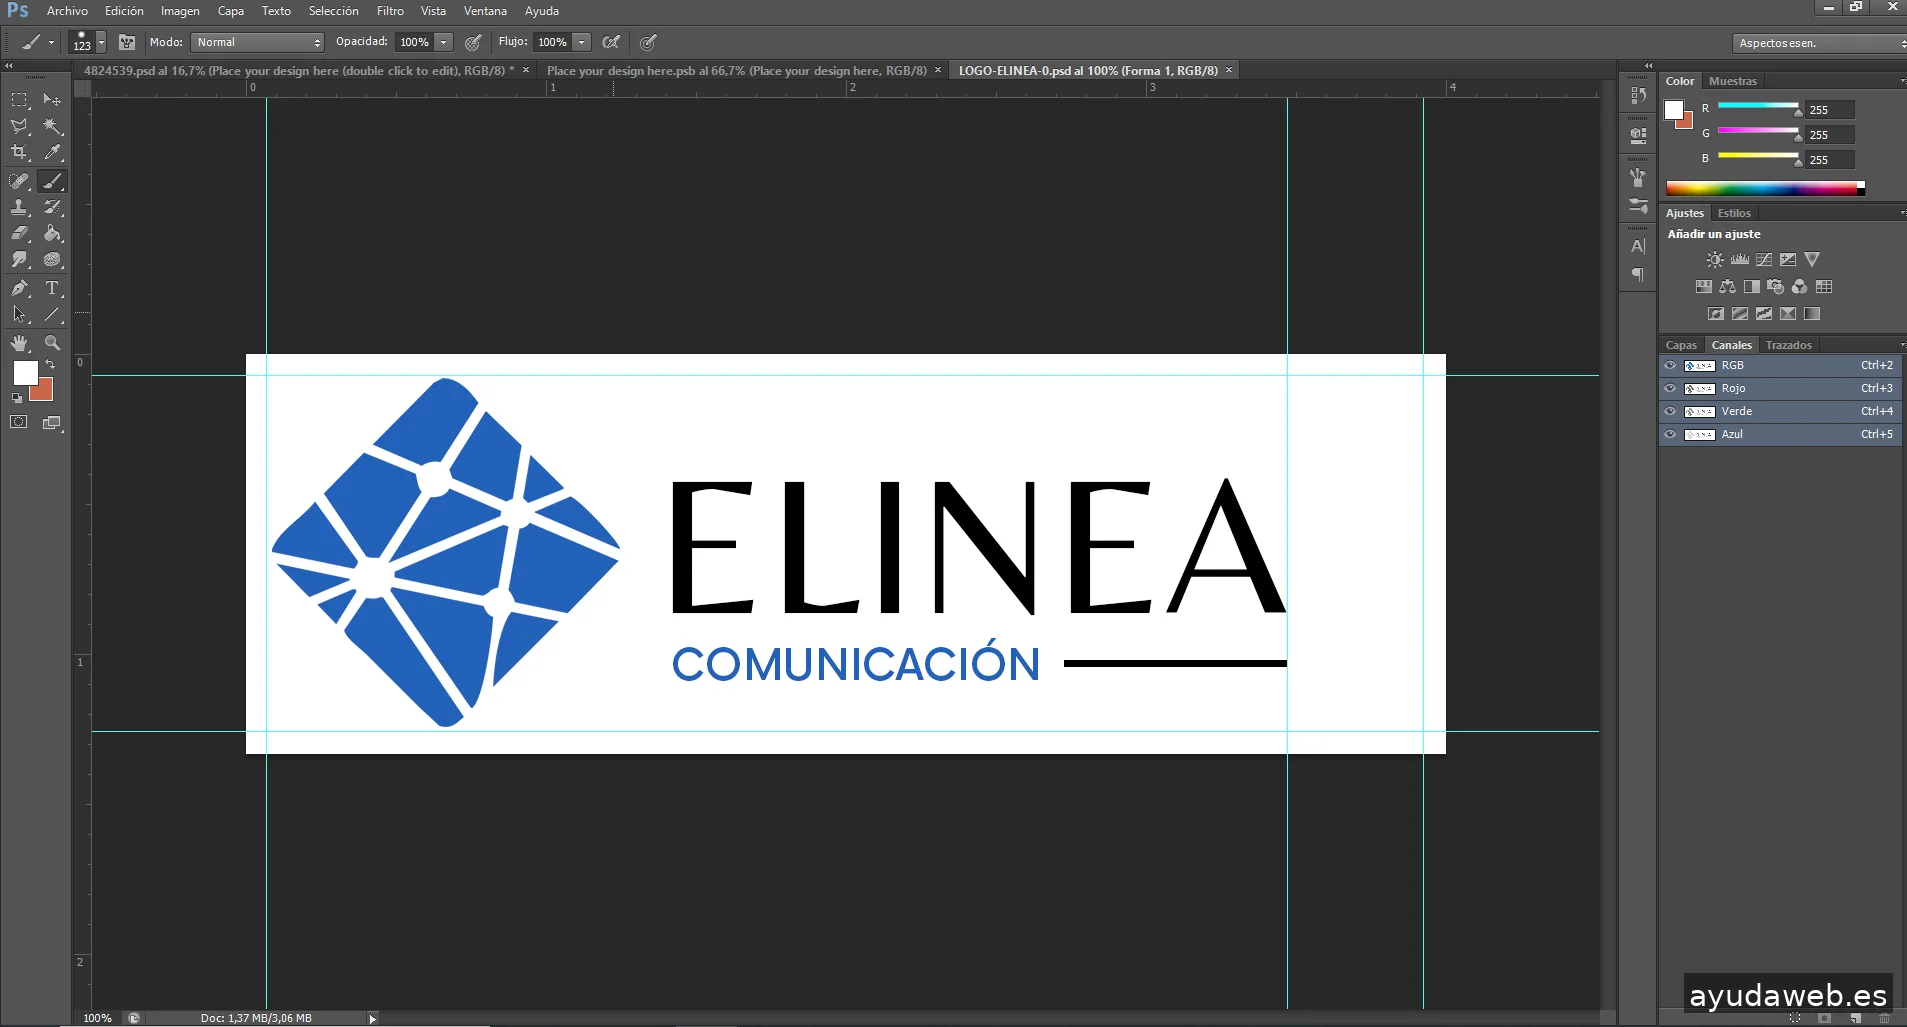Hide the Rojo channel eye icon

pos(1670,388)
